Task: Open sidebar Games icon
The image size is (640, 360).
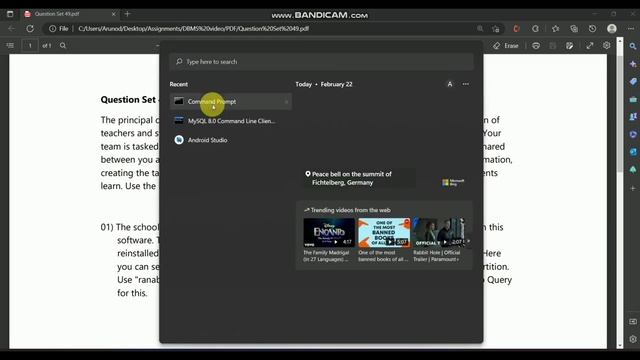Action: click(633, 117)
